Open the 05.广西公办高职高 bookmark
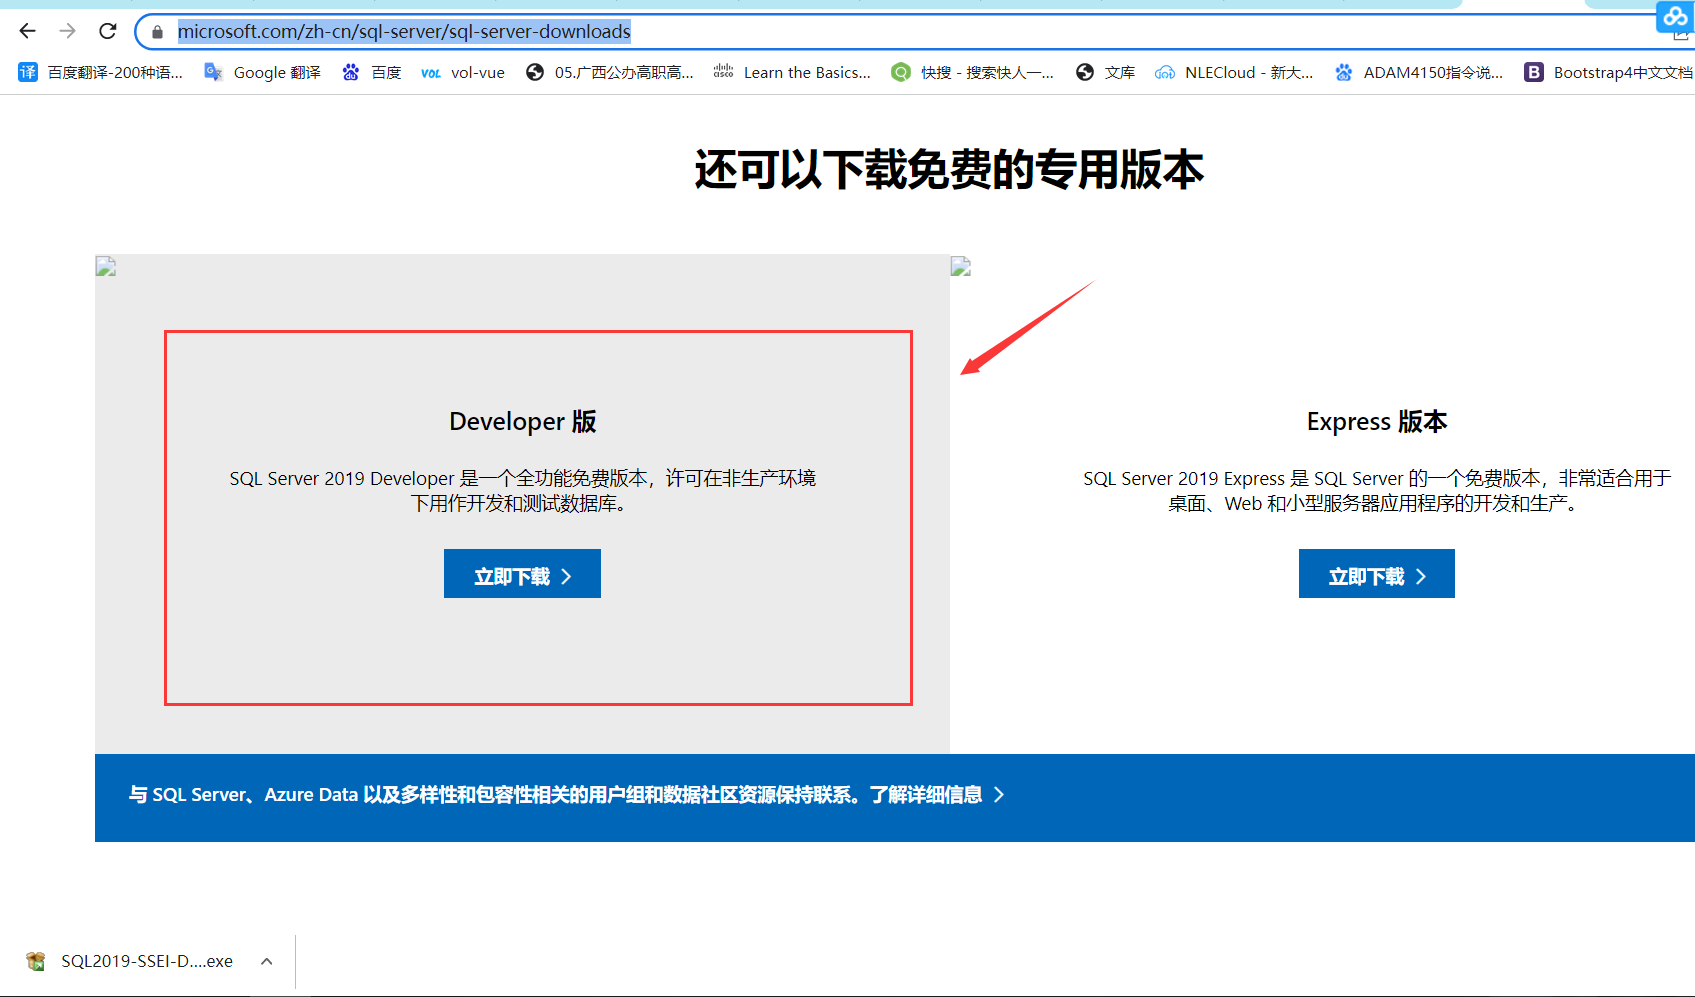Image resolution: width=1695 pixels, height=997 pixels. [x=610, y=72]
